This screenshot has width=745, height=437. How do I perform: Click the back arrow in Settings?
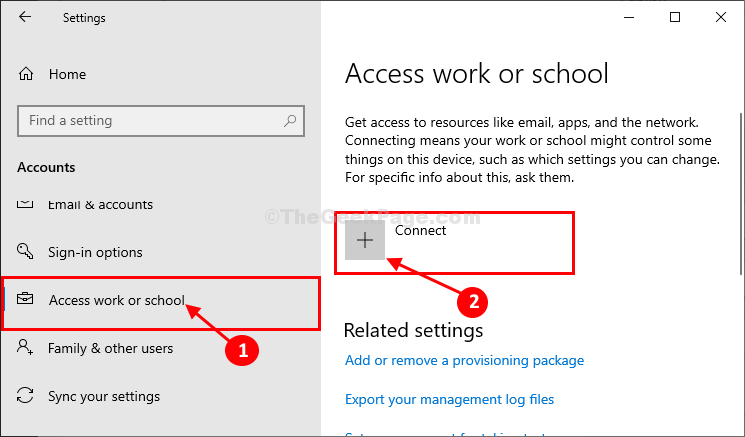pos(25,18)
